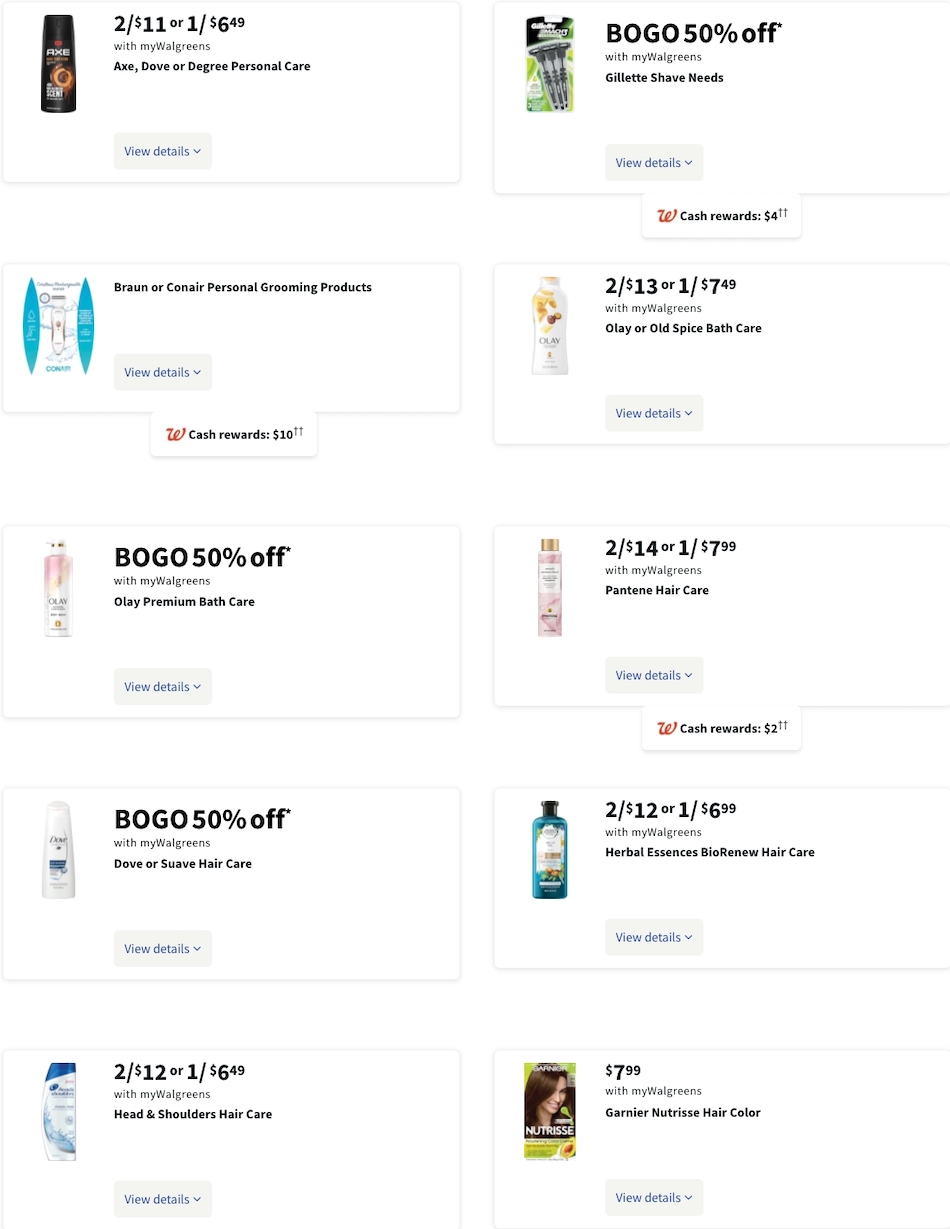Select the Axe body wash product image

coord(58,63)
